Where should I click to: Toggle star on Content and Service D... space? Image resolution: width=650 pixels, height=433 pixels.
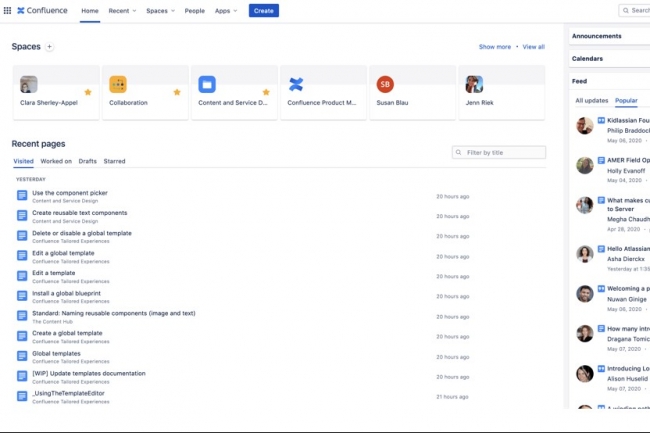tap(266, 92)
